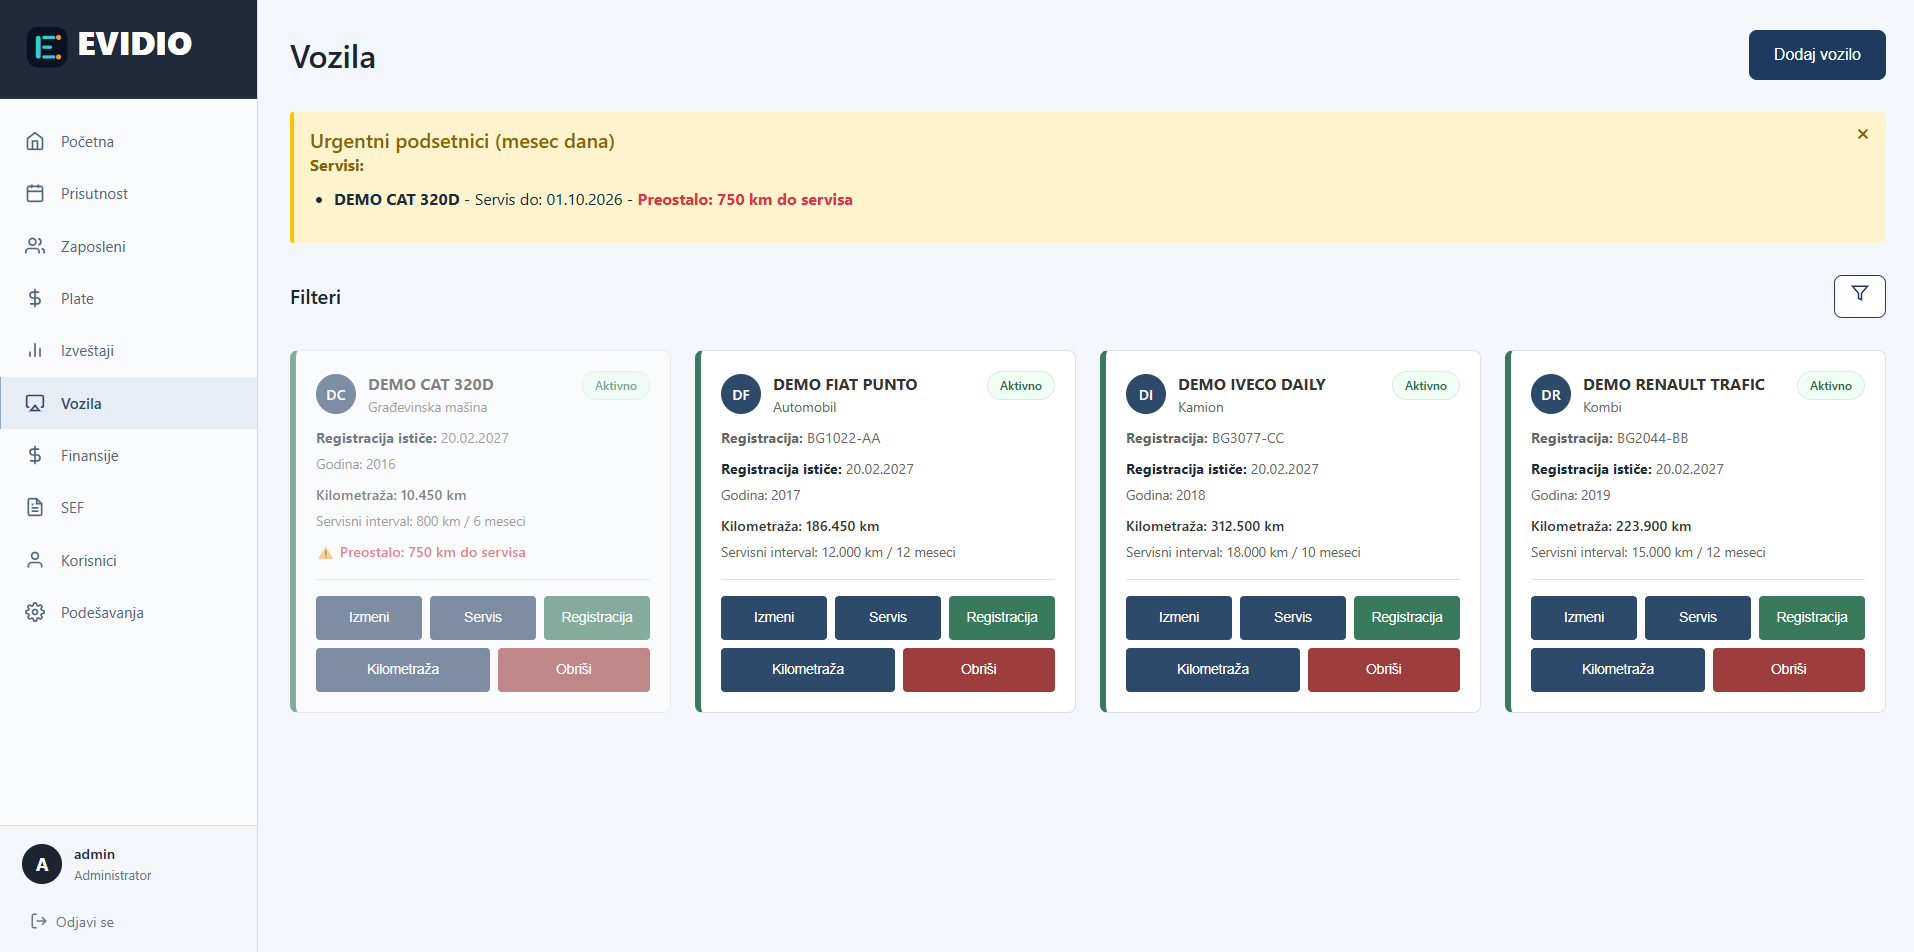Open Početna from the sidebar
The image size is (1914, 952).
tap(87, 141)
